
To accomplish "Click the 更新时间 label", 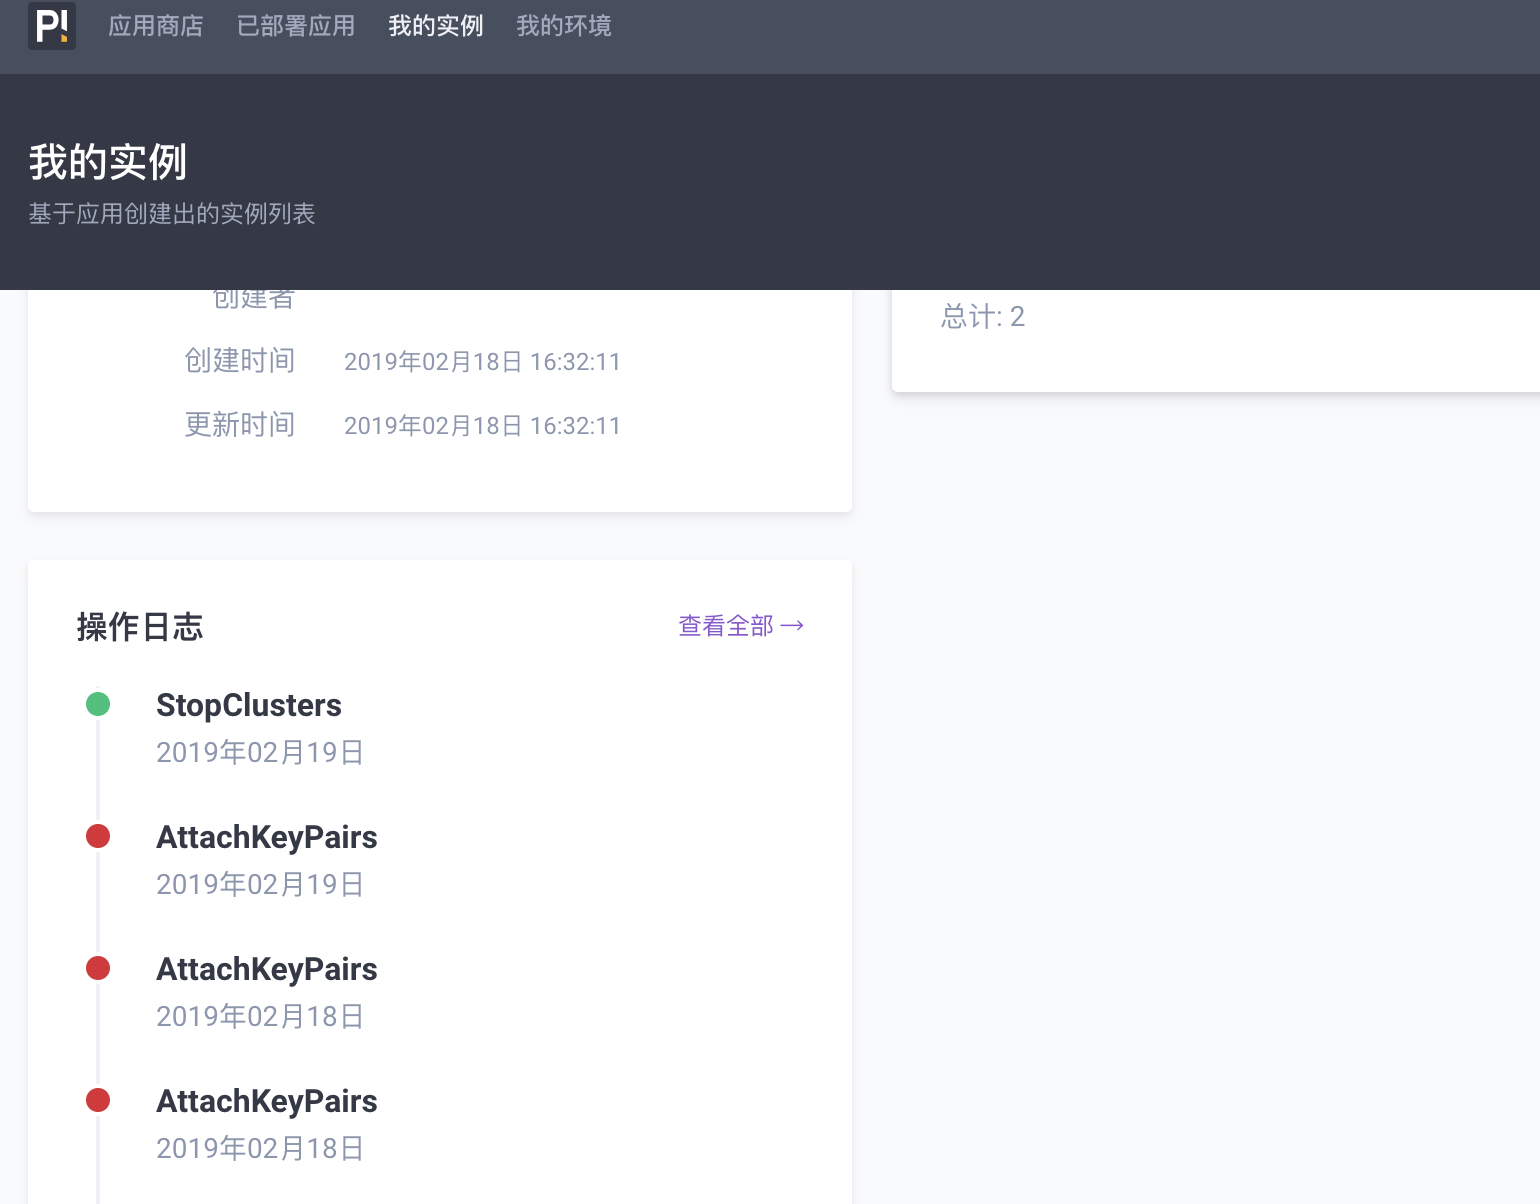I will [x=240, y=425].
